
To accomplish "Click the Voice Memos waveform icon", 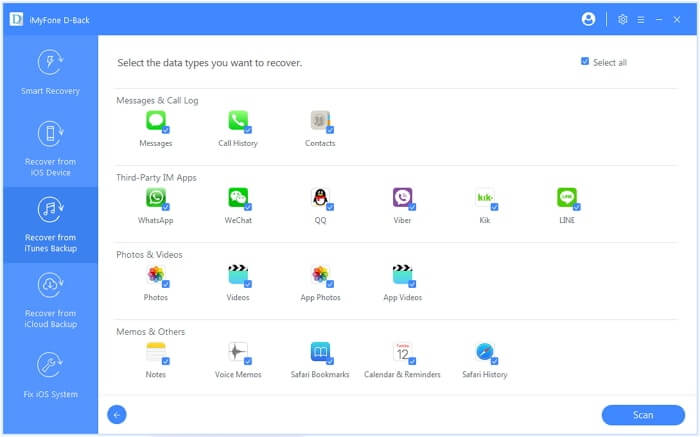I will point(238,352).
